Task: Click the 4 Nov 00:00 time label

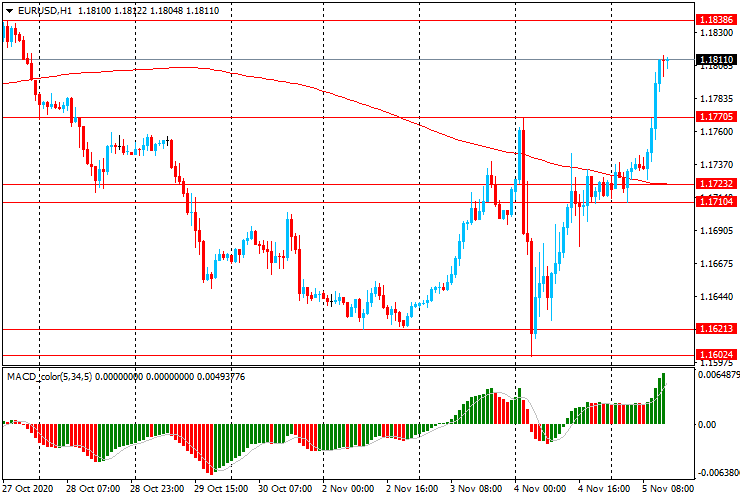Action: click(x=540, y=488)
